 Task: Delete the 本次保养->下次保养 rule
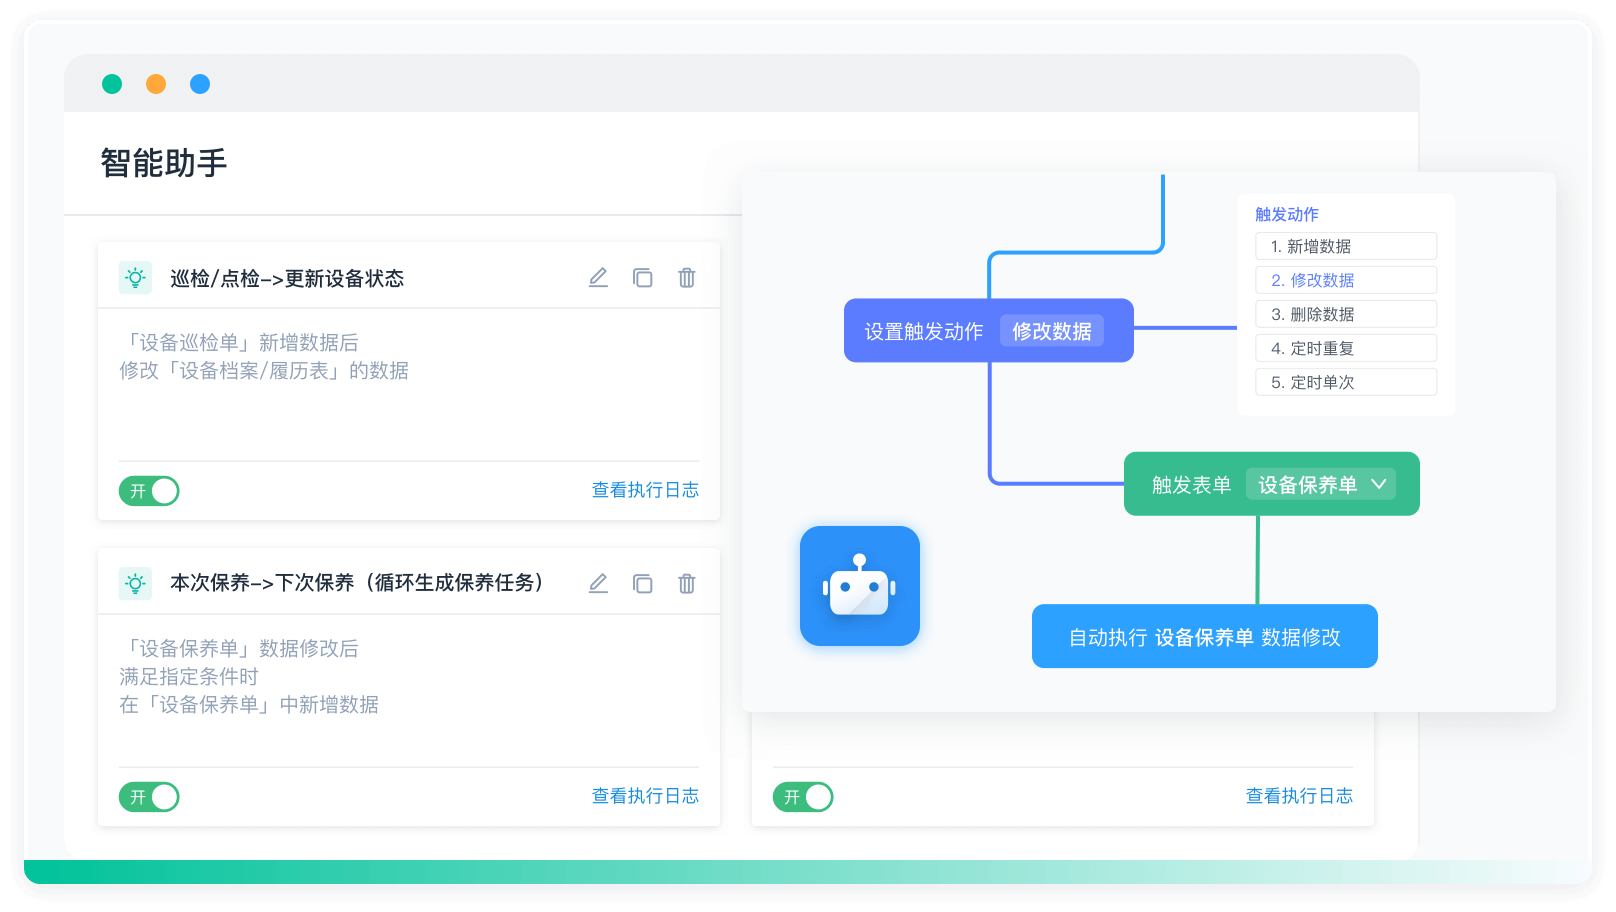point(687,583)
